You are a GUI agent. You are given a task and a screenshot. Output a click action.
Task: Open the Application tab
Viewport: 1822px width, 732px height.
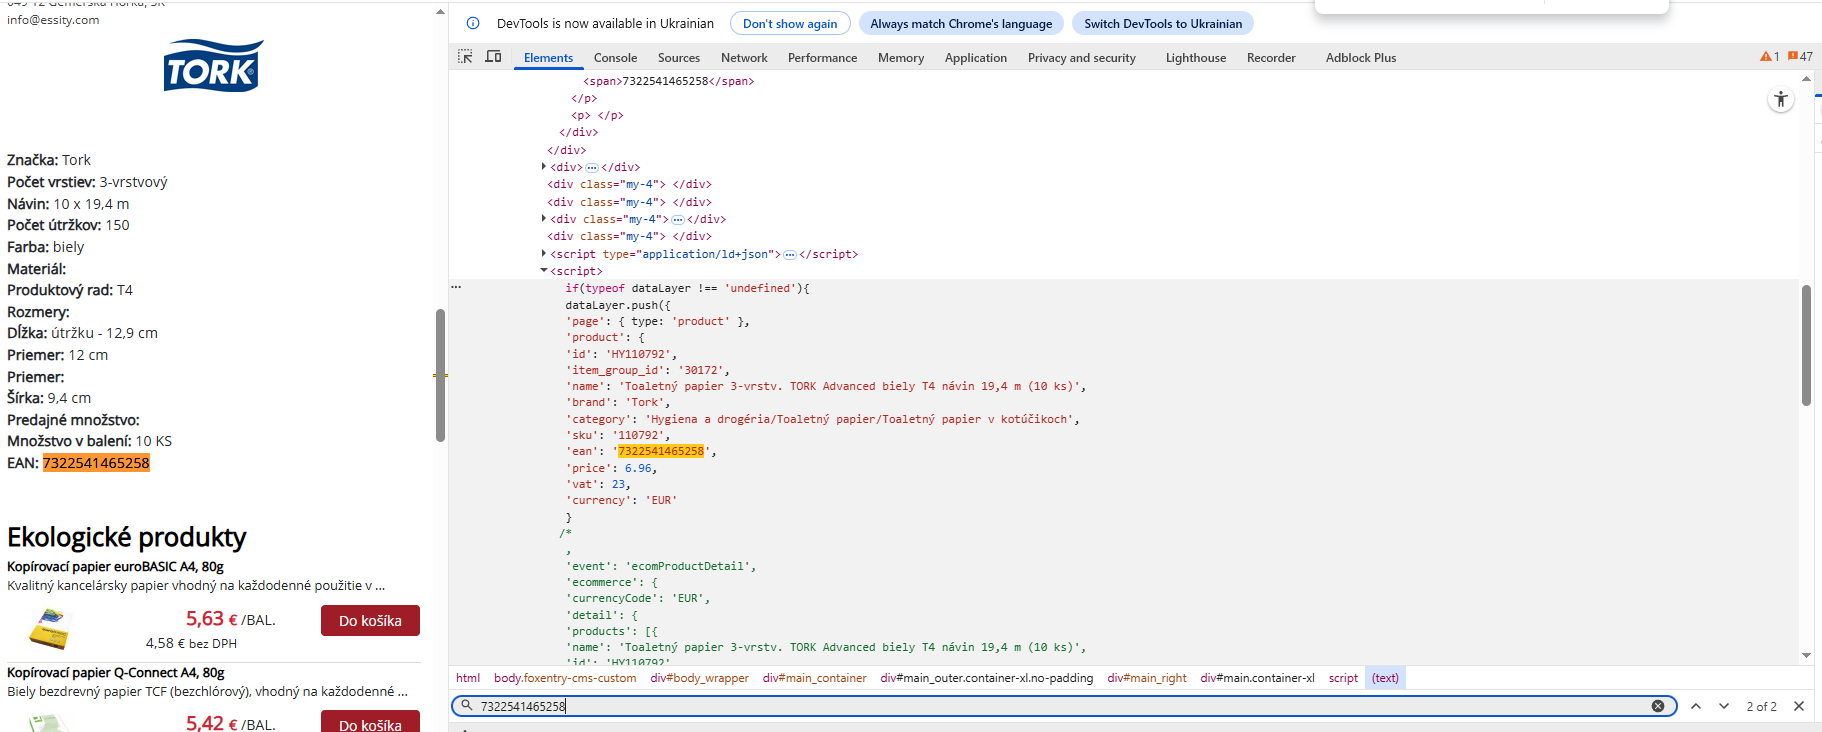pos(976,58)
